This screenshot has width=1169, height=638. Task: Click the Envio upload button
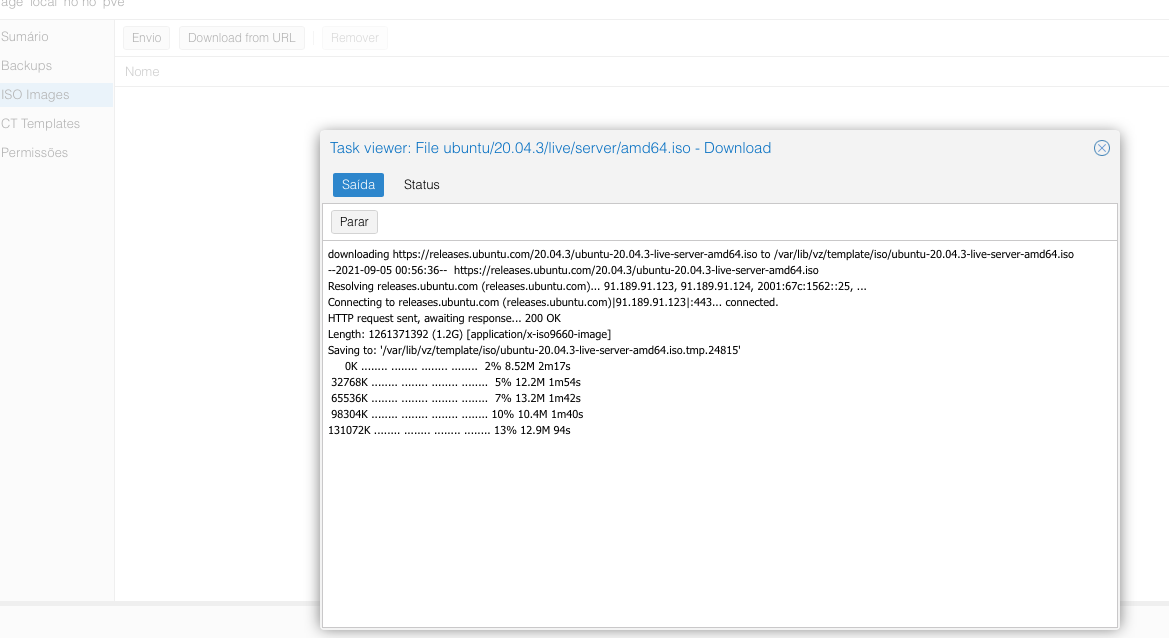tap(146, 38)
